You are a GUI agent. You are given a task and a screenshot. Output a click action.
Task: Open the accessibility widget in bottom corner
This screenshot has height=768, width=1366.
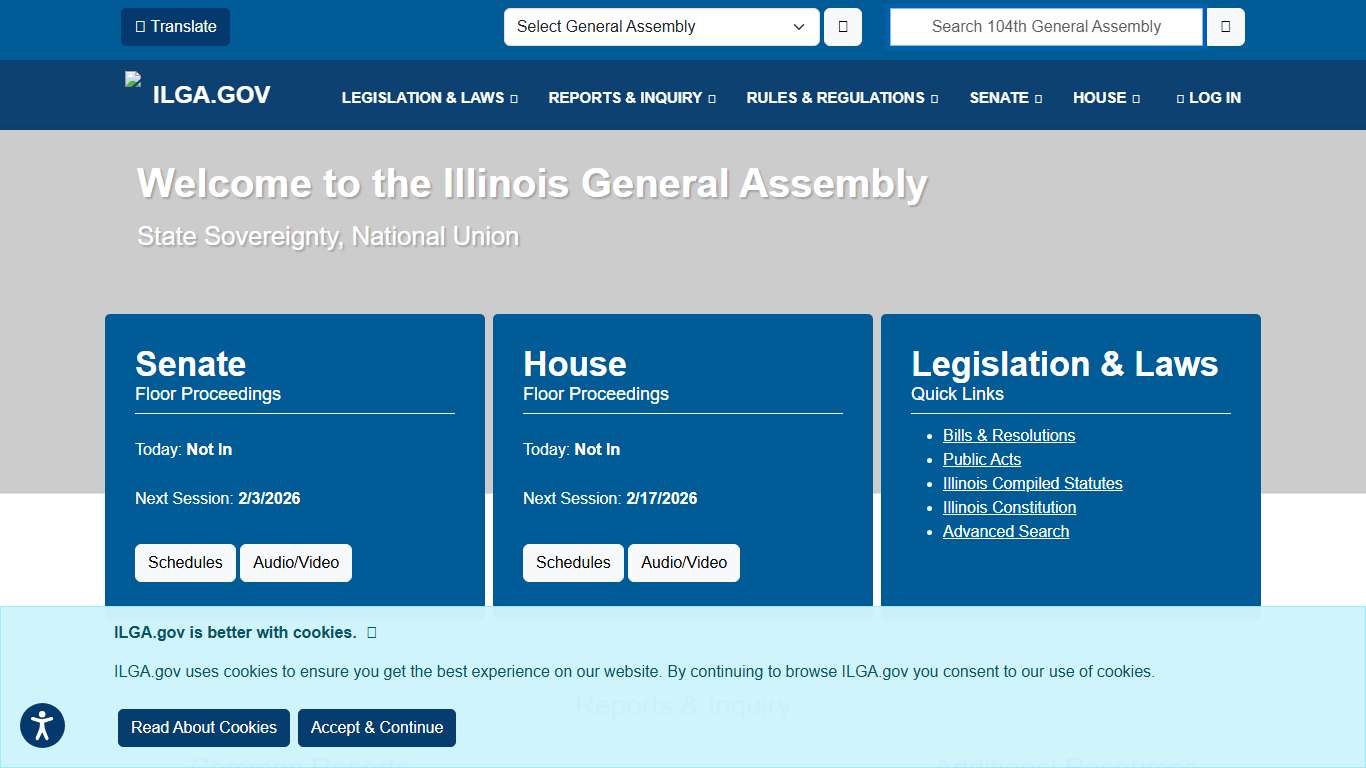[x=42, y=725]
